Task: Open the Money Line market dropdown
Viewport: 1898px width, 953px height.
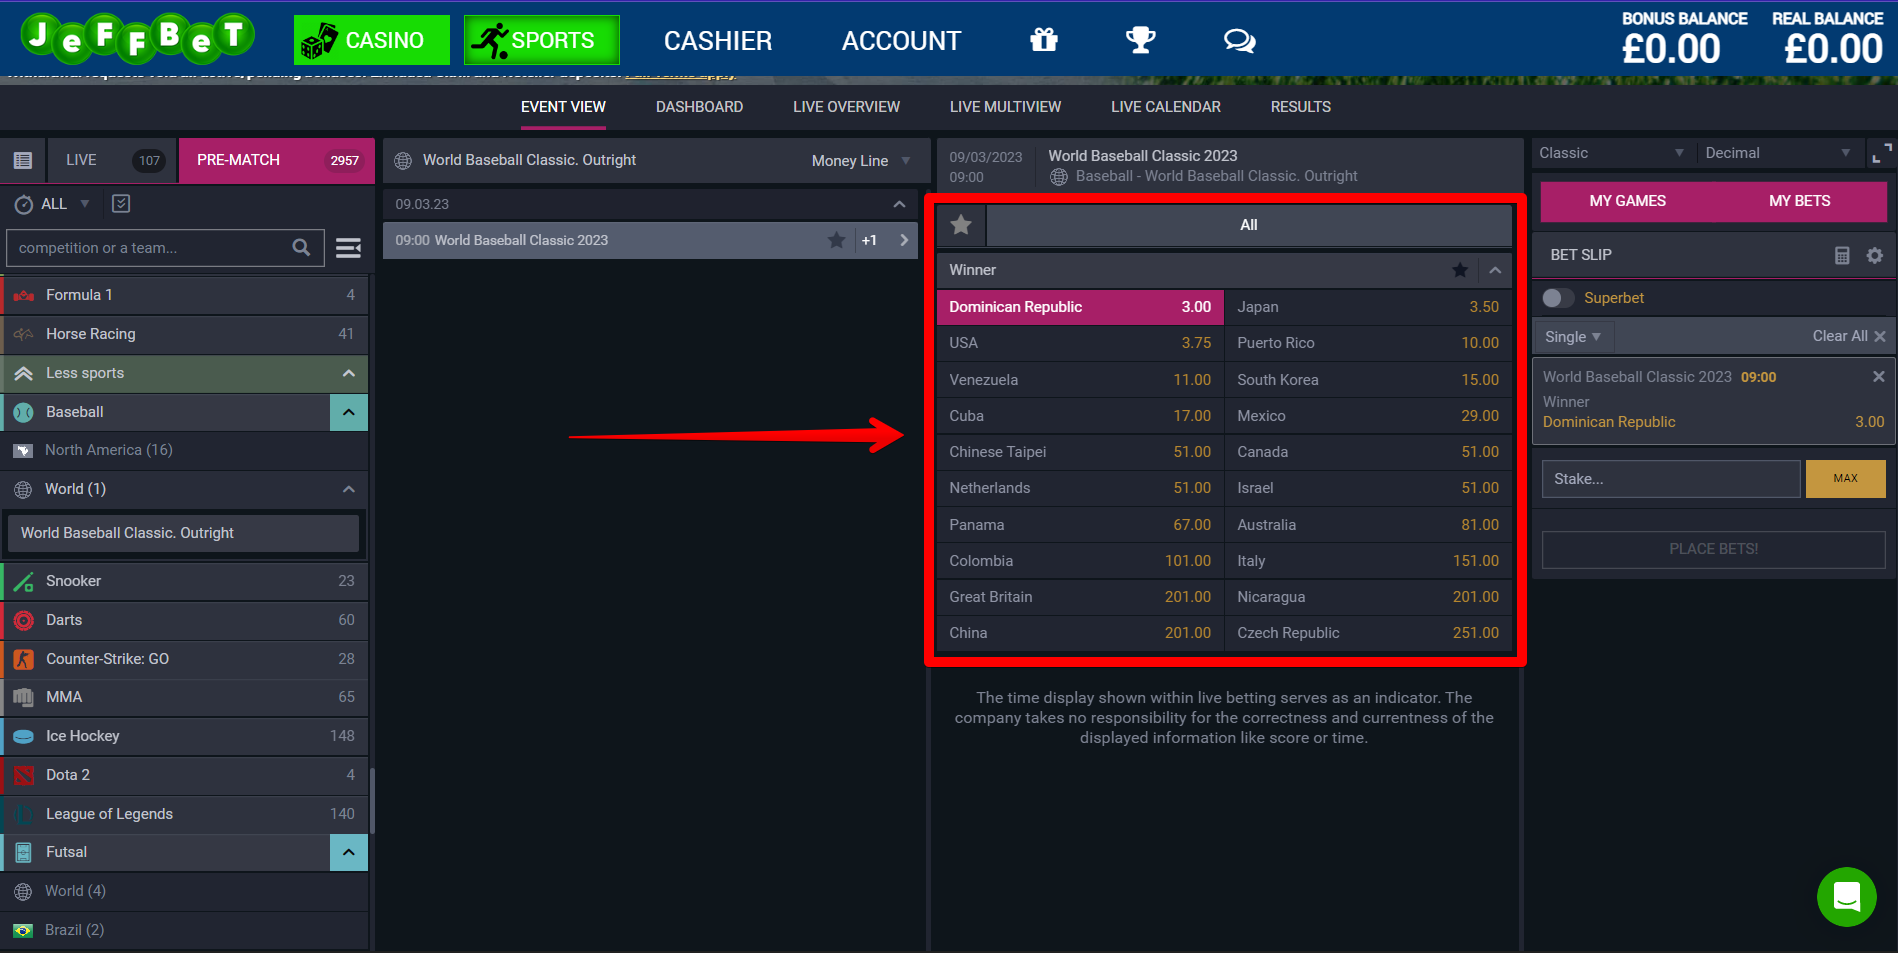Action: 861,161
